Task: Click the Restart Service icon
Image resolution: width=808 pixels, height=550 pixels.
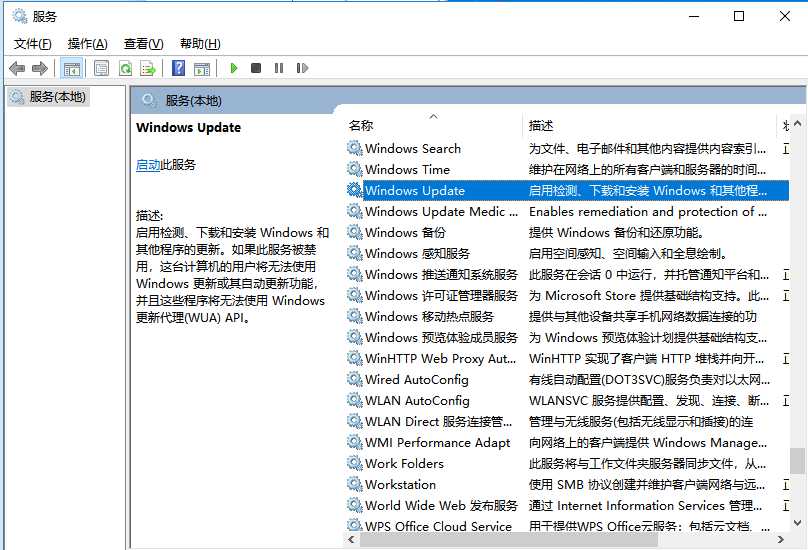Action: pos(302,68)
